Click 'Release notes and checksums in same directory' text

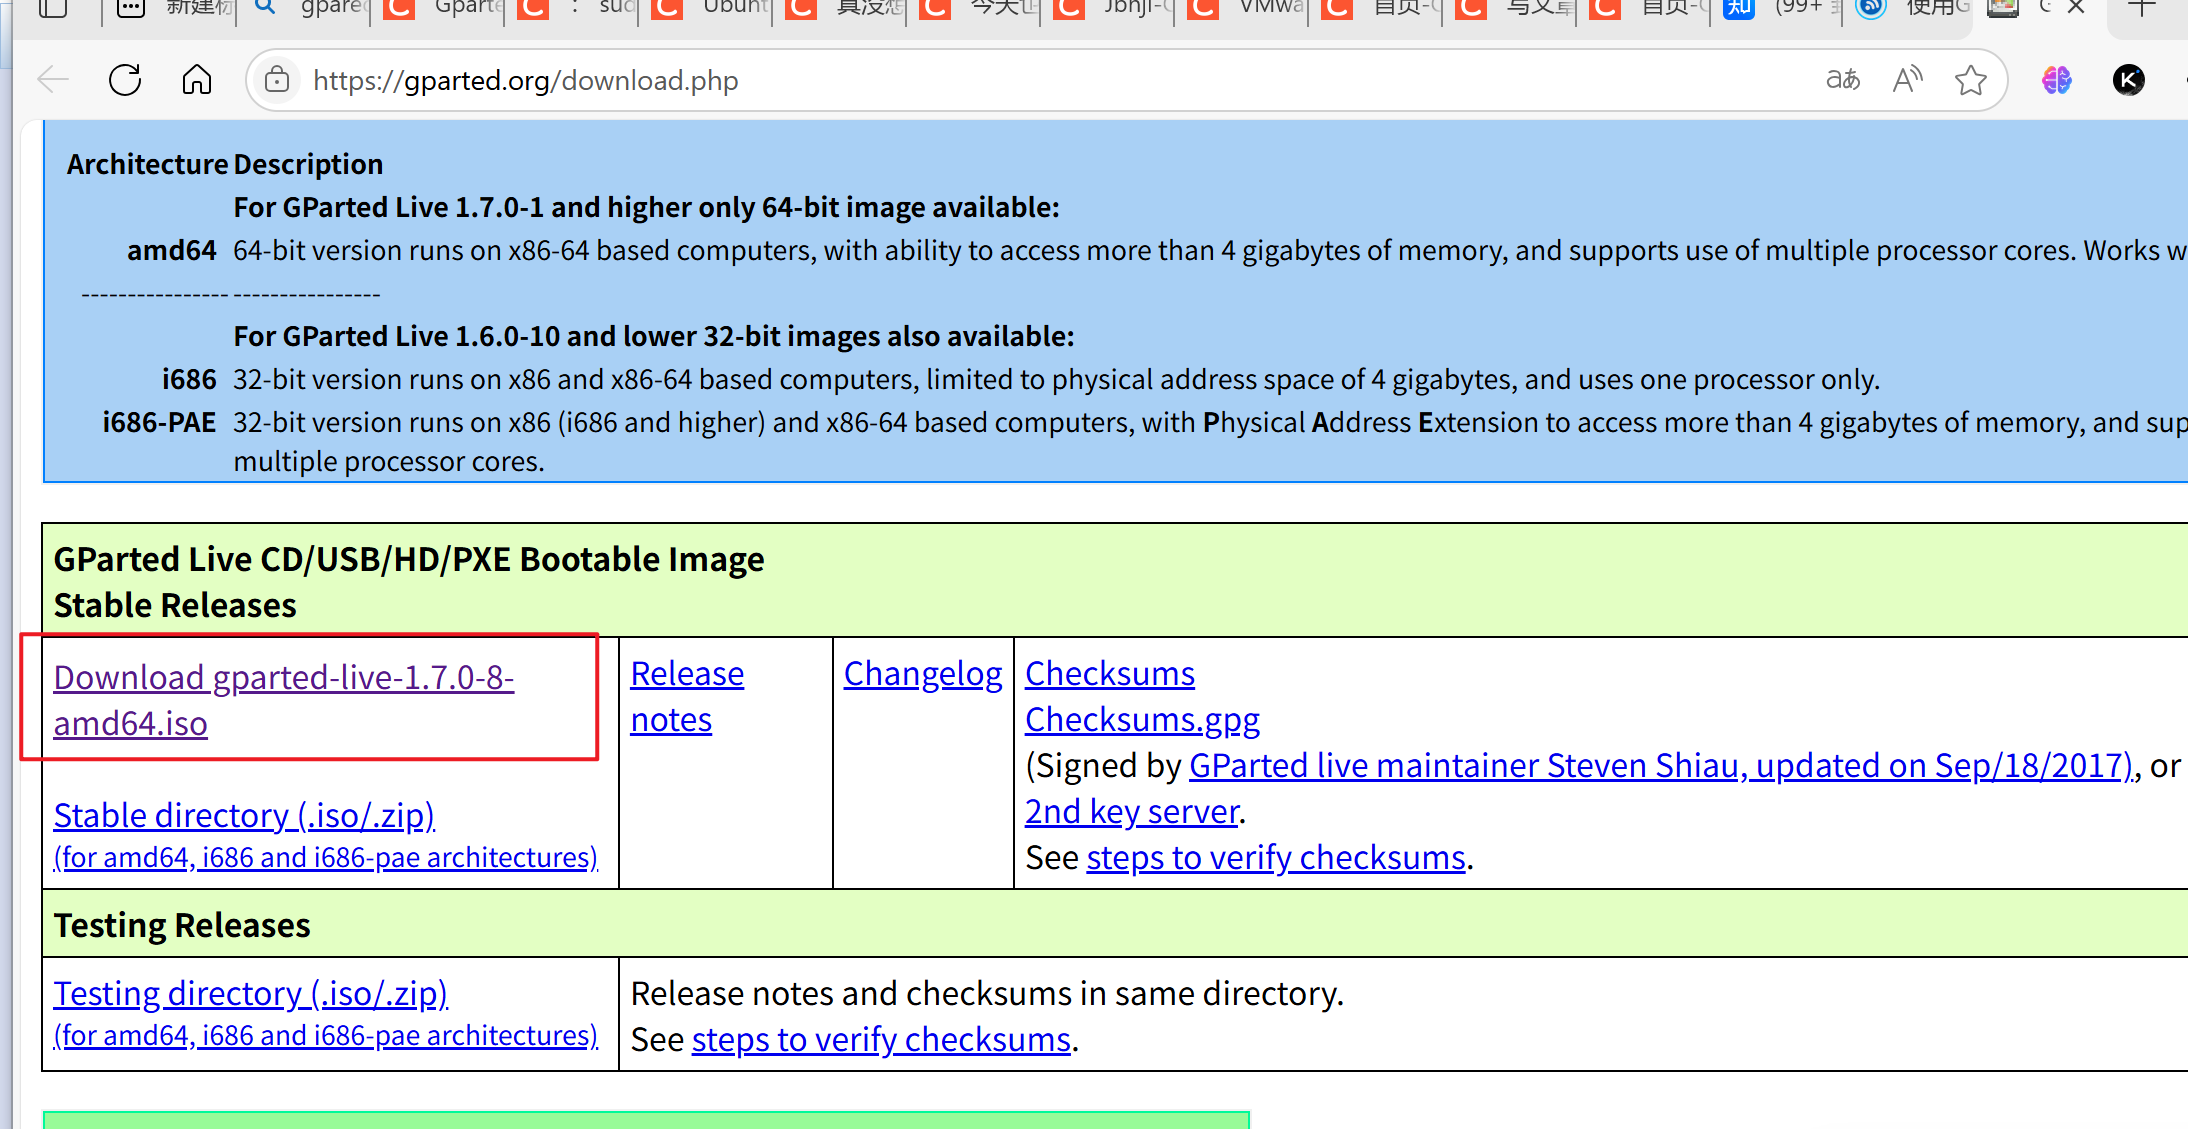(988, 993)
